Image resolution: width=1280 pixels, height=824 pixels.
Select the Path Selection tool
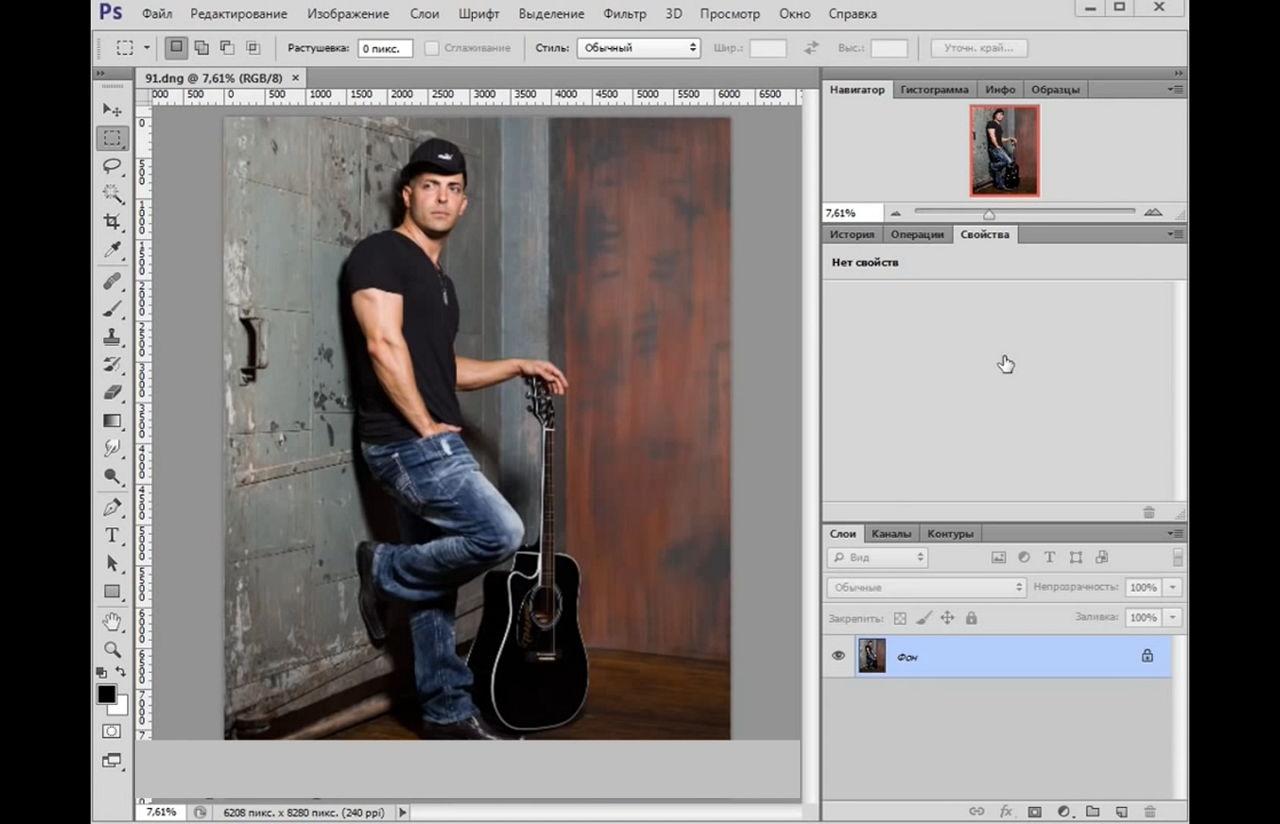(x=112, y=564)
